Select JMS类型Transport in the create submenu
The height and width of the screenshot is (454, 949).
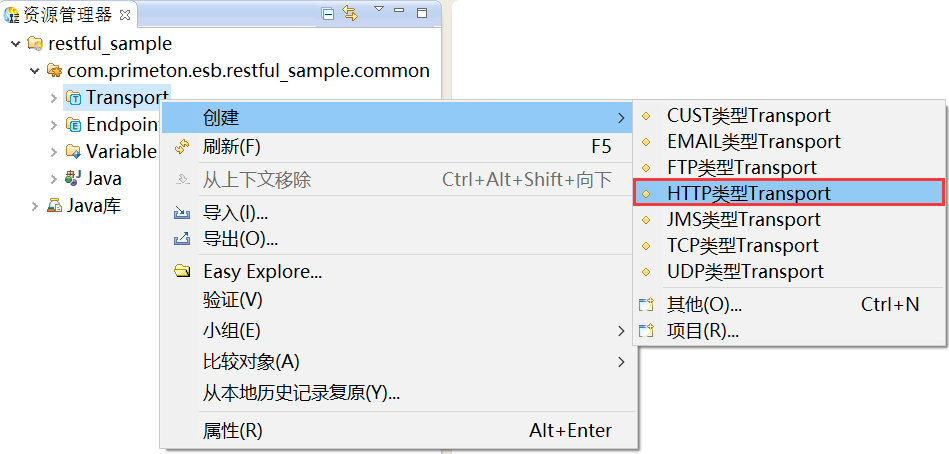[743, 219]
